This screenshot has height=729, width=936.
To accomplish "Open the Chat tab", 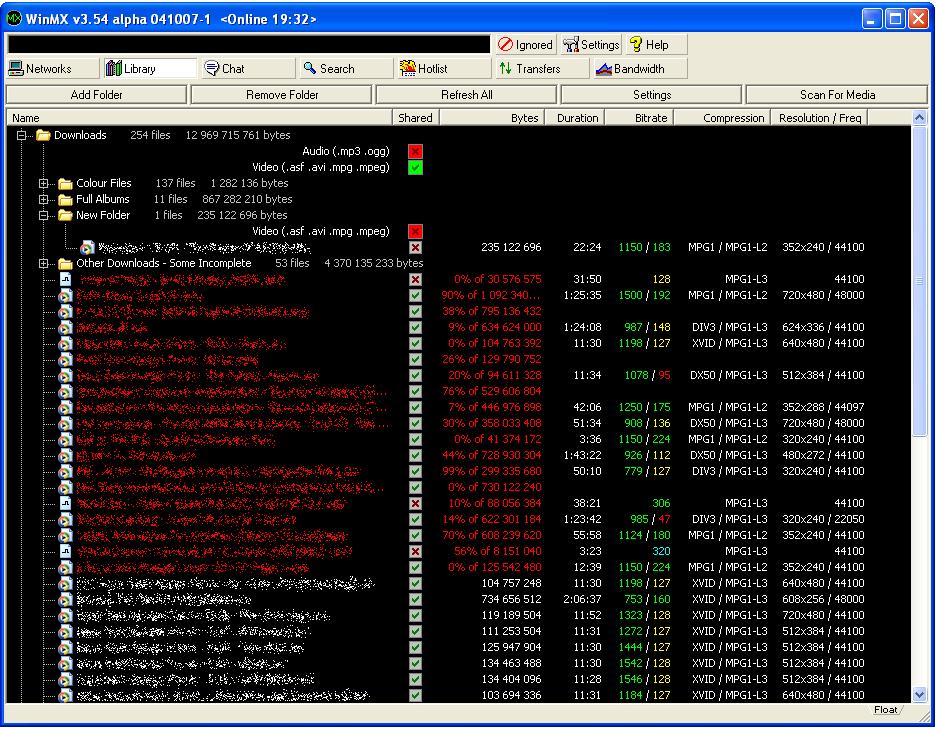I will click(248, 69).
